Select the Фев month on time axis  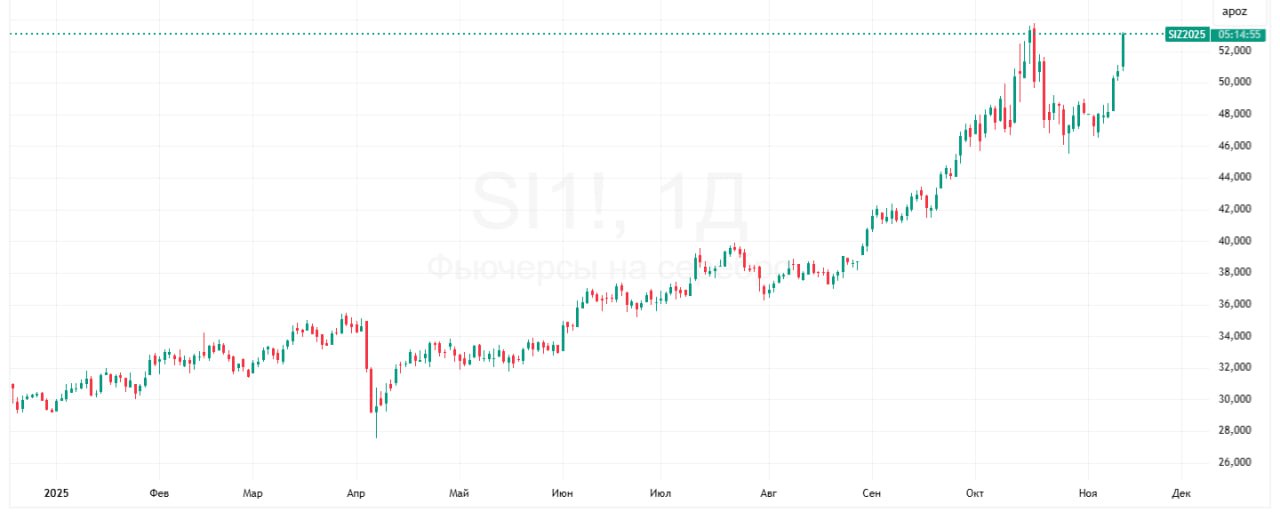point(158,493)
